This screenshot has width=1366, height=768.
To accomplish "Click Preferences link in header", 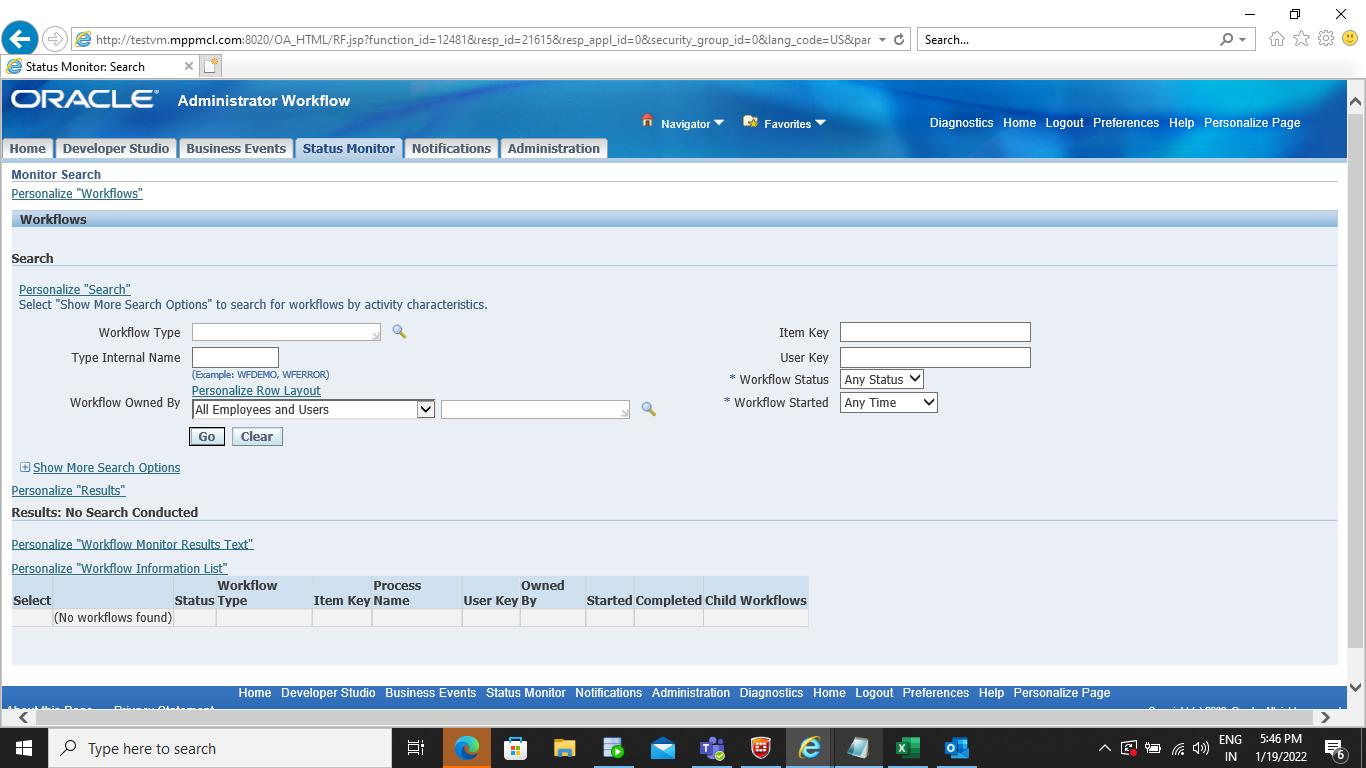I will tap(1126, 123).
